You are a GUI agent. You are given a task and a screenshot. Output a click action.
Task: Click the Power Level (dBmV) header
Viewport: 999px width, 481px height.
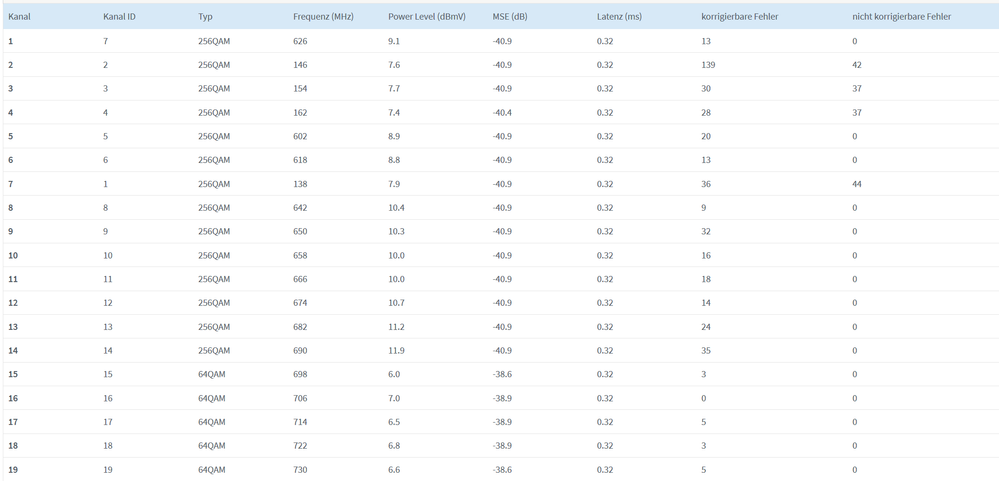pos(424,17)
